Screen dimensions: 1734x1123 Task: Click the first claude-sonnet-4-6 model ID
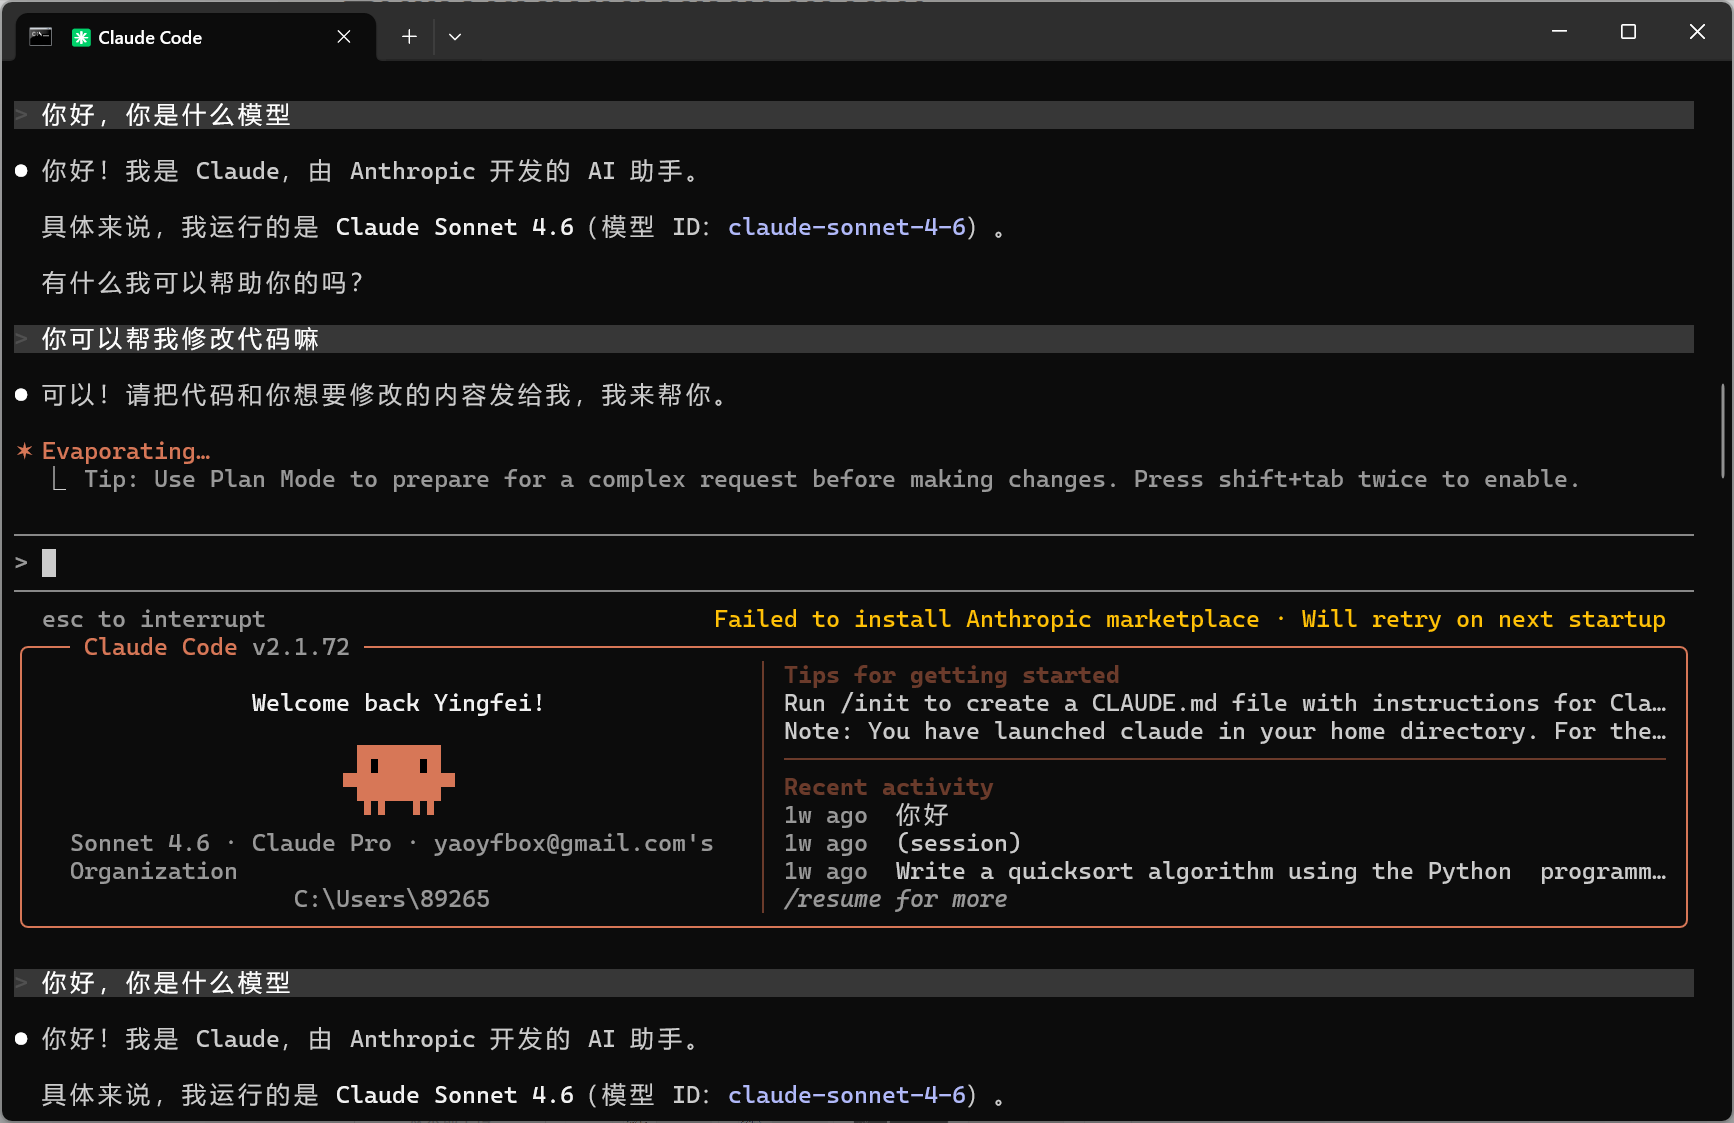pyautogui.click(x=847, y=227)
